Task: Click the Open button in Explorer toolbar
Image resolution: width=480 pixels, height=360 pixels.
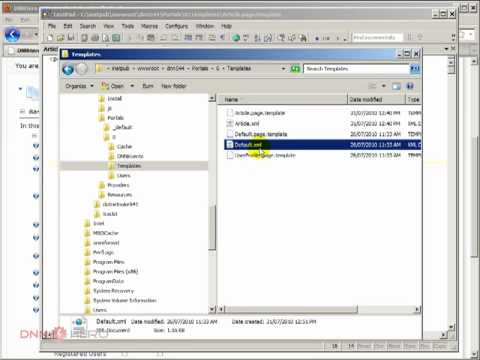Action: tap(113, 86)
